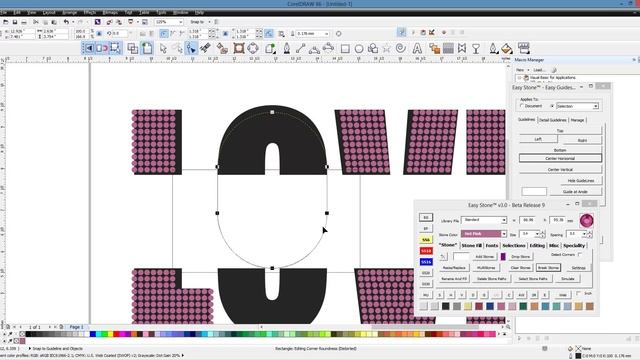The image size is (640, 360).
Task: Open the outline width dropdown
Action: click(327, 33)
